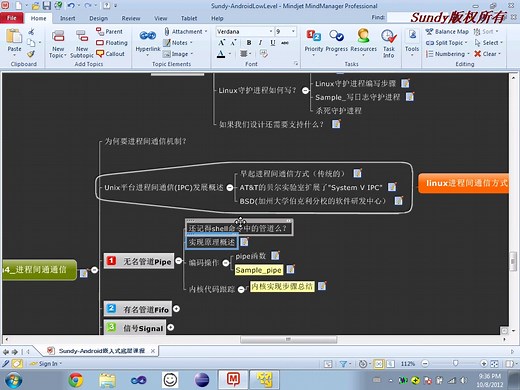The width and height of the screenshot is (520, 390).
Task: Collapse the 无名管道Pipe branch
Action: [179, 260]
